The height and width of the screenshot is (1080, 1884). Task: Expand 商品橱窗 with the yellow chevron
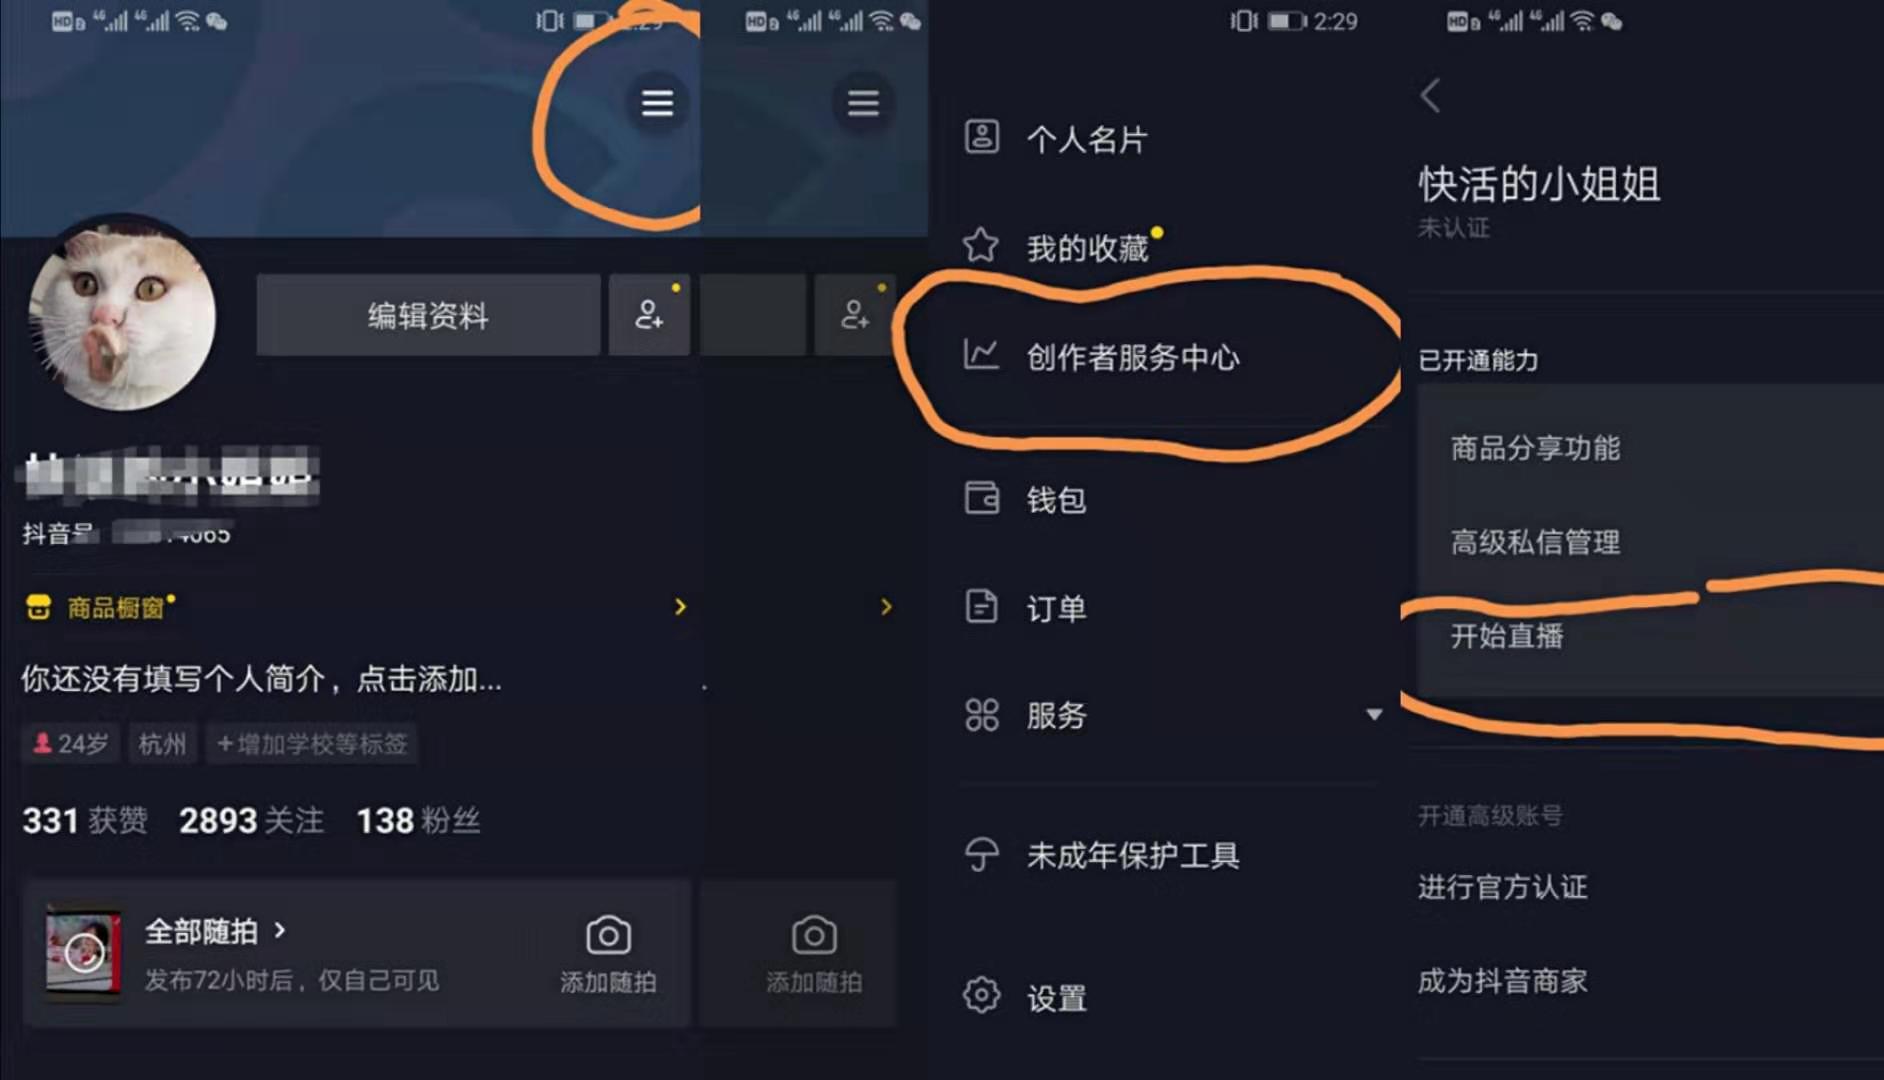point(680,607)
